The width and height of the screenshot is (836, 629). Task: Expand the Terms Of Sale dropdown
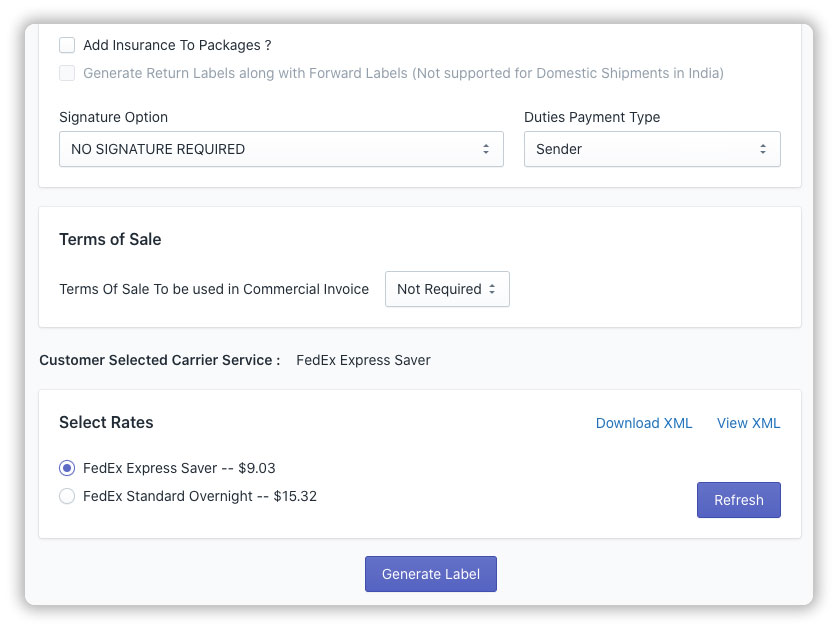[447, 289]
